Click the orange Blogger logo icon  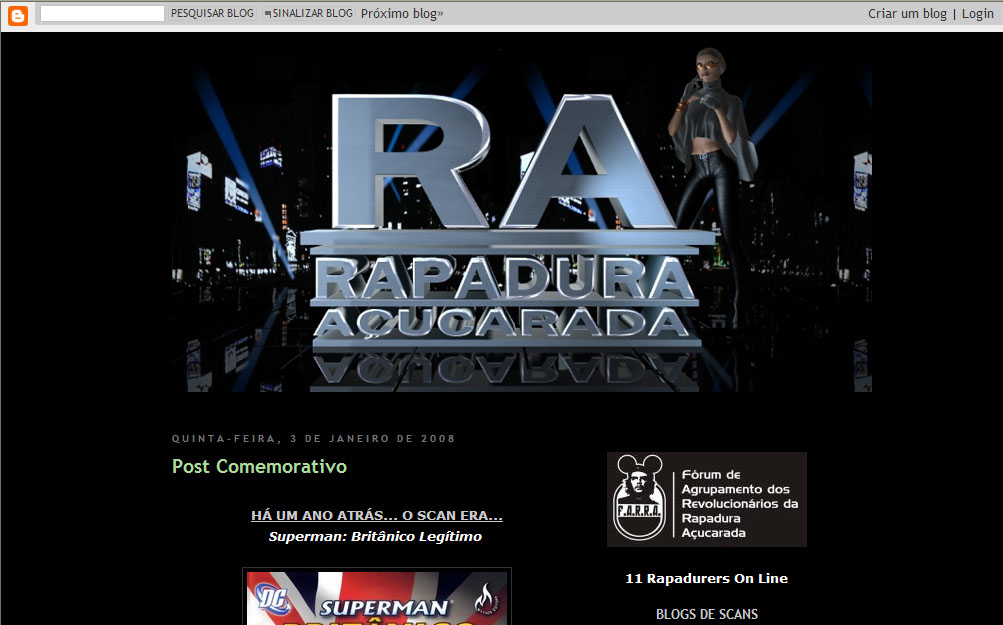pos(18,14)
